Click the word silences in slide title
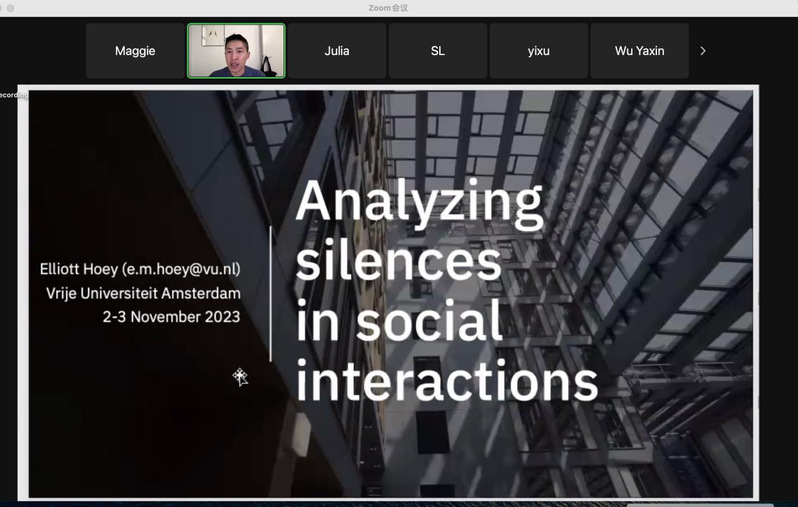Screen dimensions: 798x507 398,262
